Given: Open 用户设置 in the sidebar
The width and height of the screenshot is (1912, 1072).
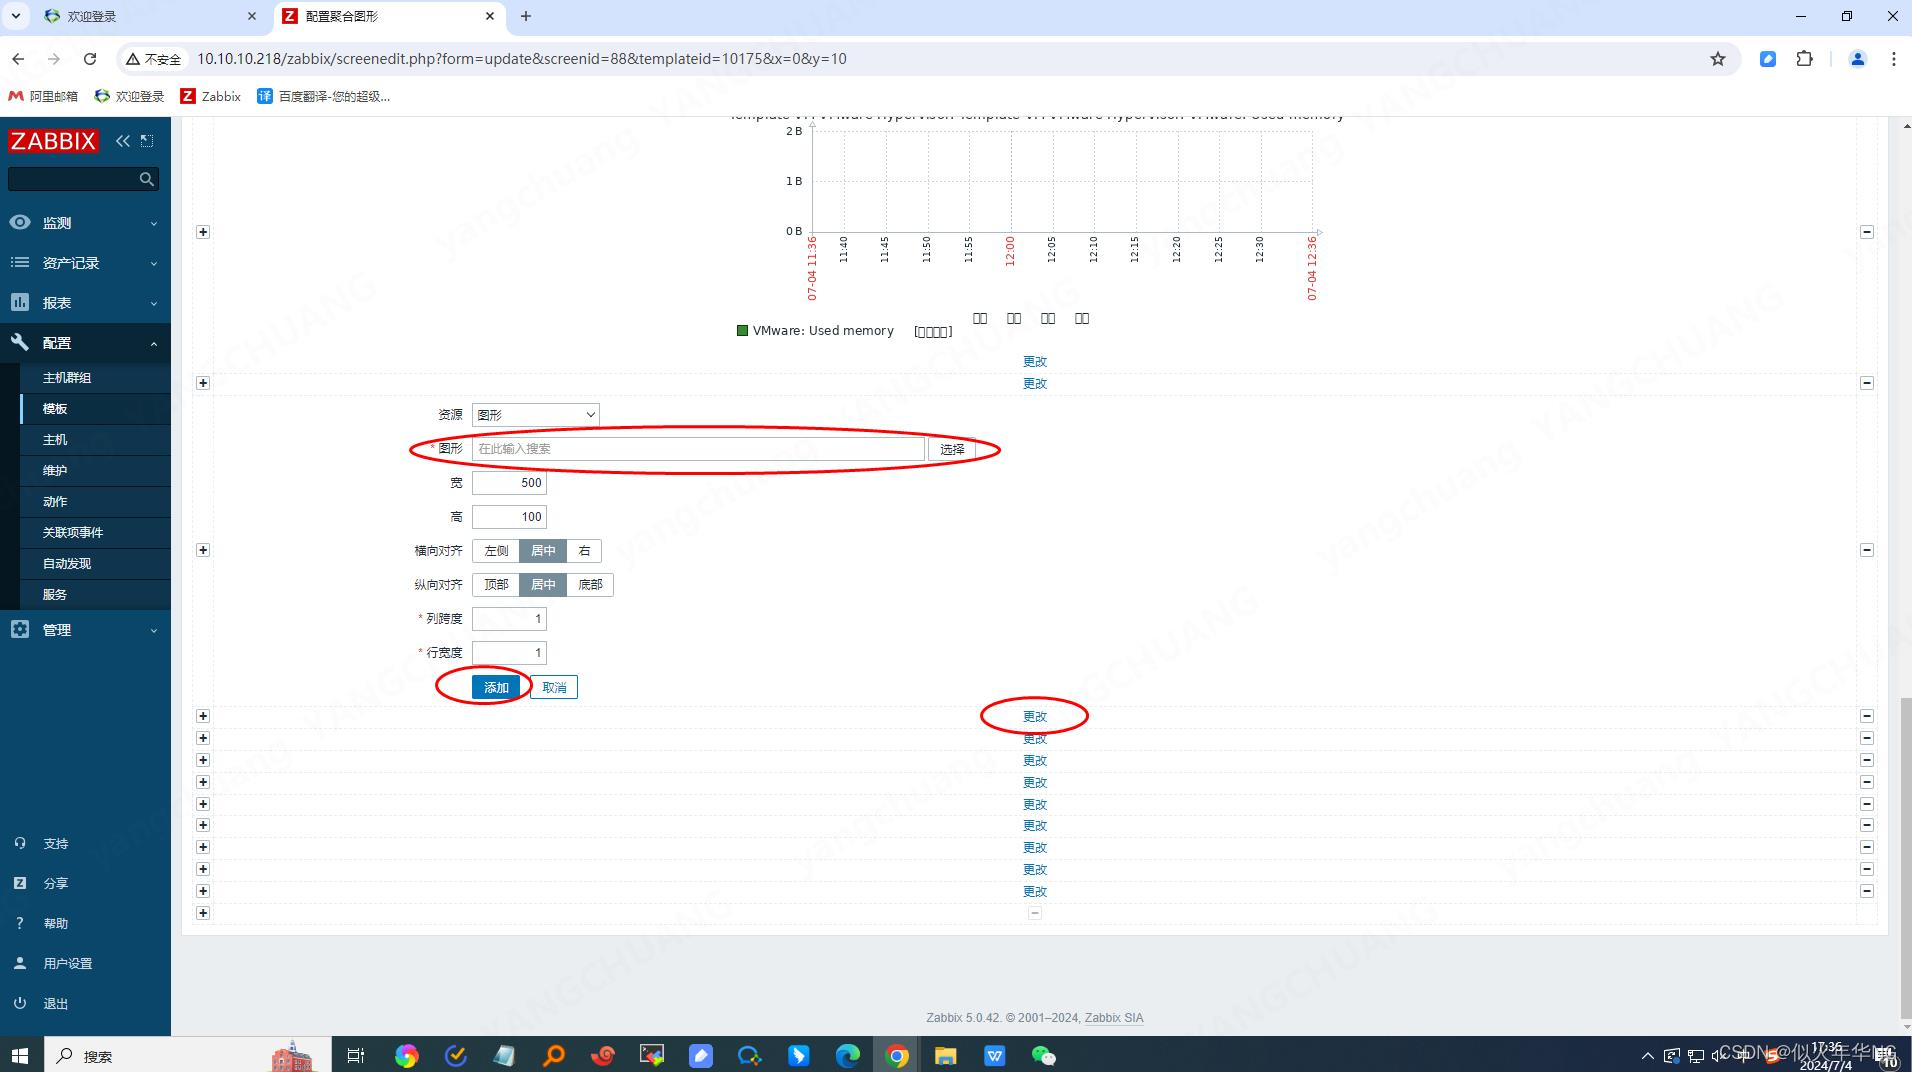Looking at the screenshot, I should [x=67, y=964].
